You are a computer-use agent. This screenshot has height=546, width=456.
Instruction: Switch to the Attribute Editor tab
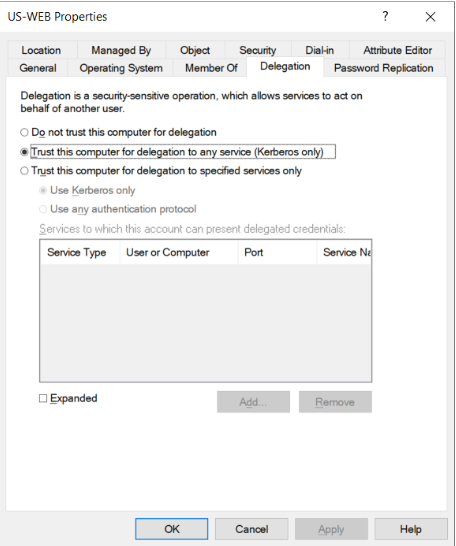(398, 50)
